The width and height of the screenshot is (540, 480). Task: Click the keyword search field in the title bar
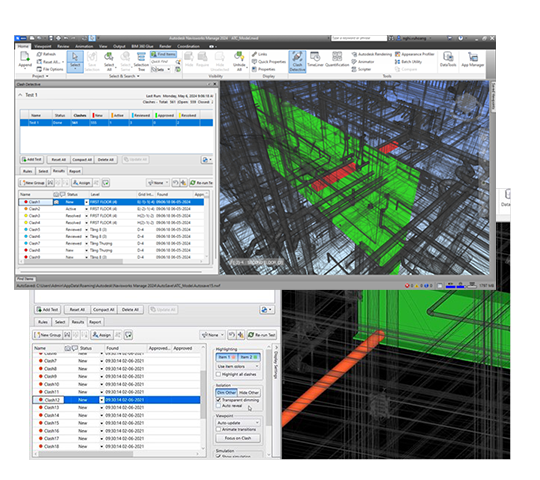pyautogui.click(x=359, y=38)
